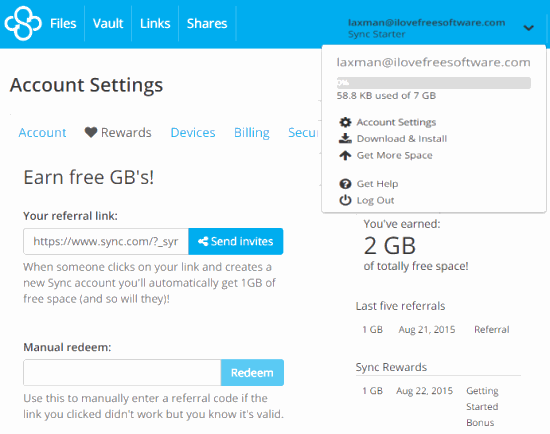The width and height of the screenshot is (550, 434).
Task: Click the question mark Get Help icon
Action: coord(345,184)
